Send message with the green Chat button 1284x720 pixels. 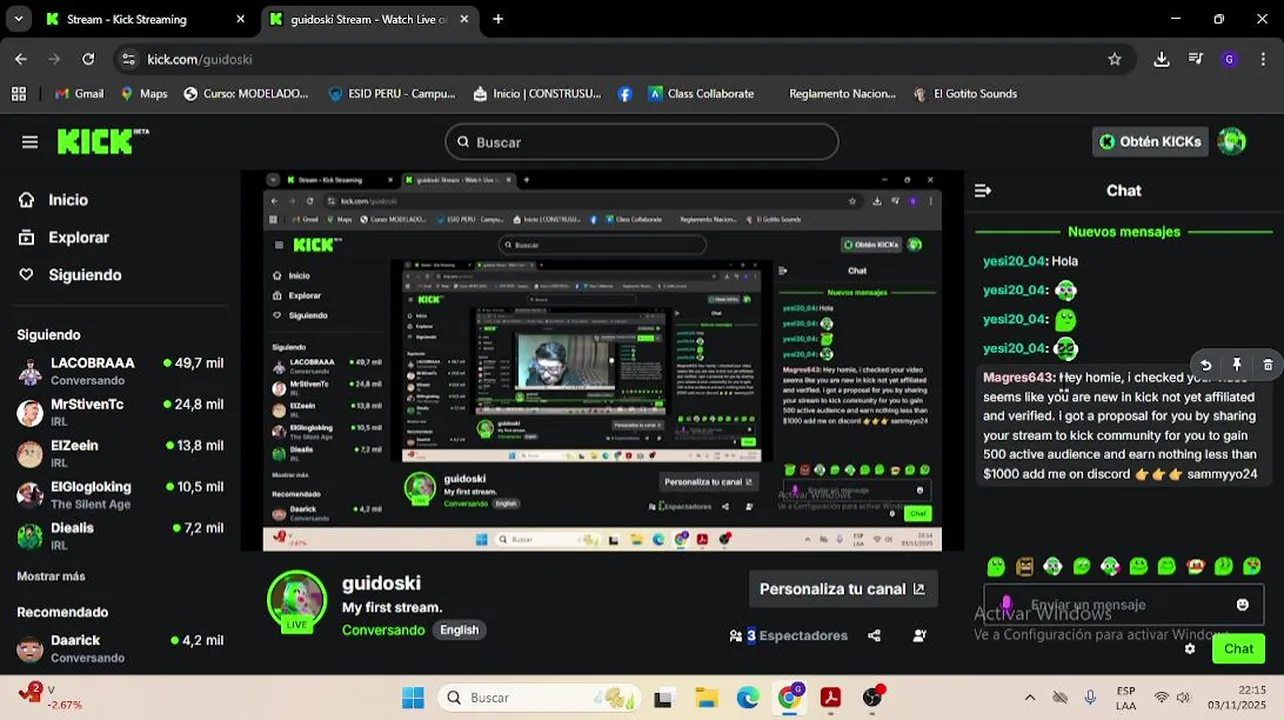click(x=1238, y=649)
